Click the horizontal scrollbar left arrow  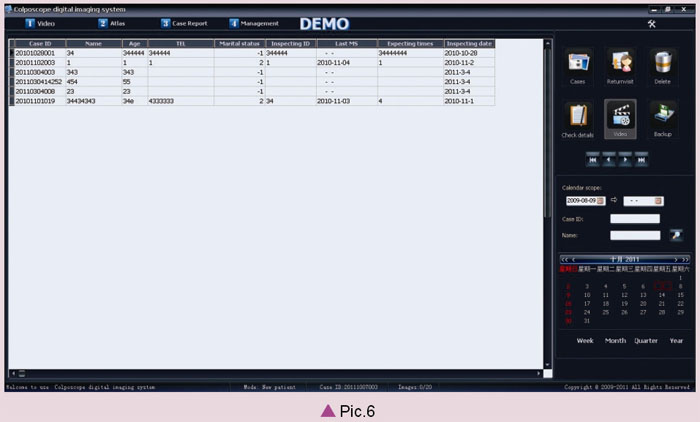13,373
